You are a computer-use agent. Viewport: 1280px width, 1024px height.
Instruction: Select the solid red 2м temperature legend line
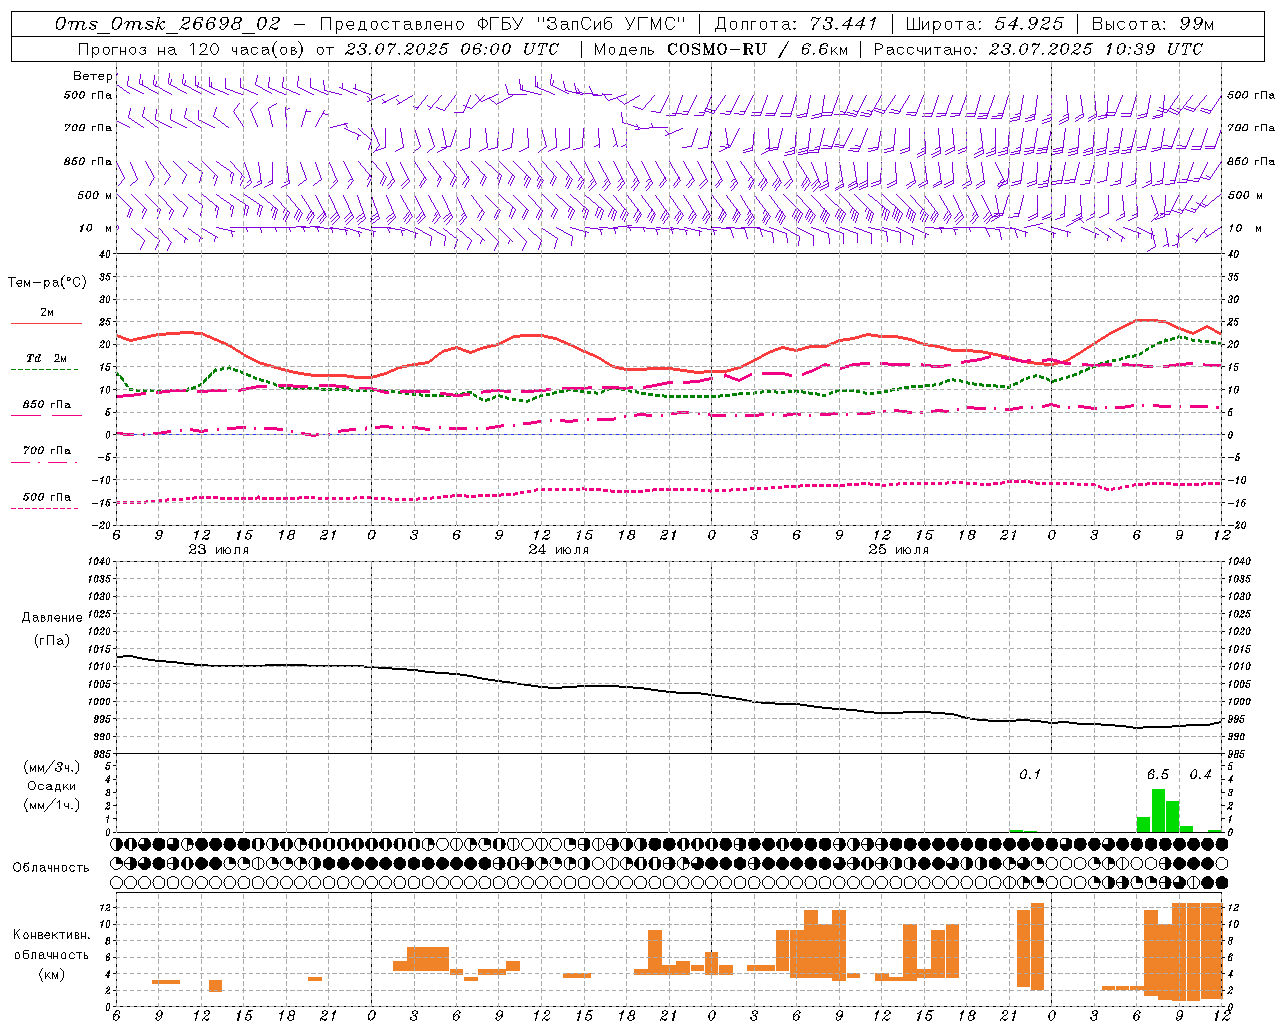[46, 323]
